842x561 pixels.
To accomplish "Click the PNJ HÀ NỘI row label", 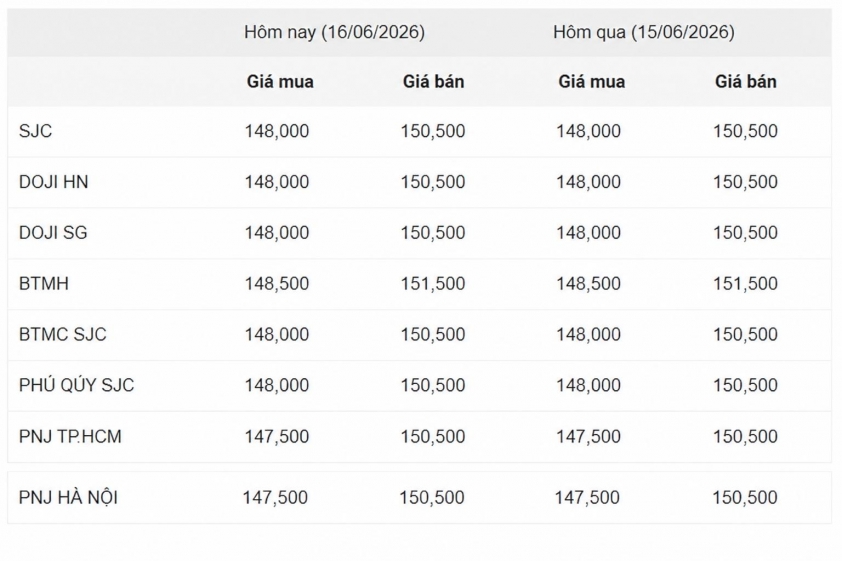I will [68, 497].
